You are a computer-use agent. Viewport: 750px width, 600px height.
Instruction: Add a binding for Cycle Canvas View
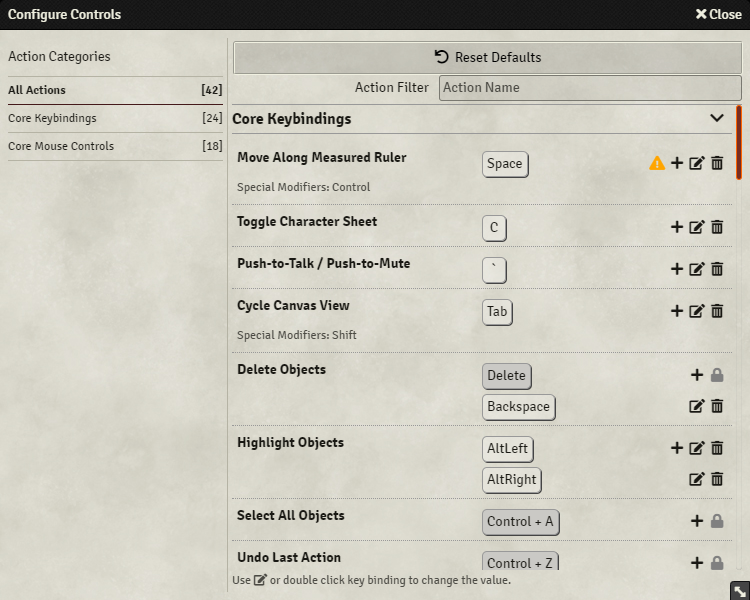pos(677,311)
